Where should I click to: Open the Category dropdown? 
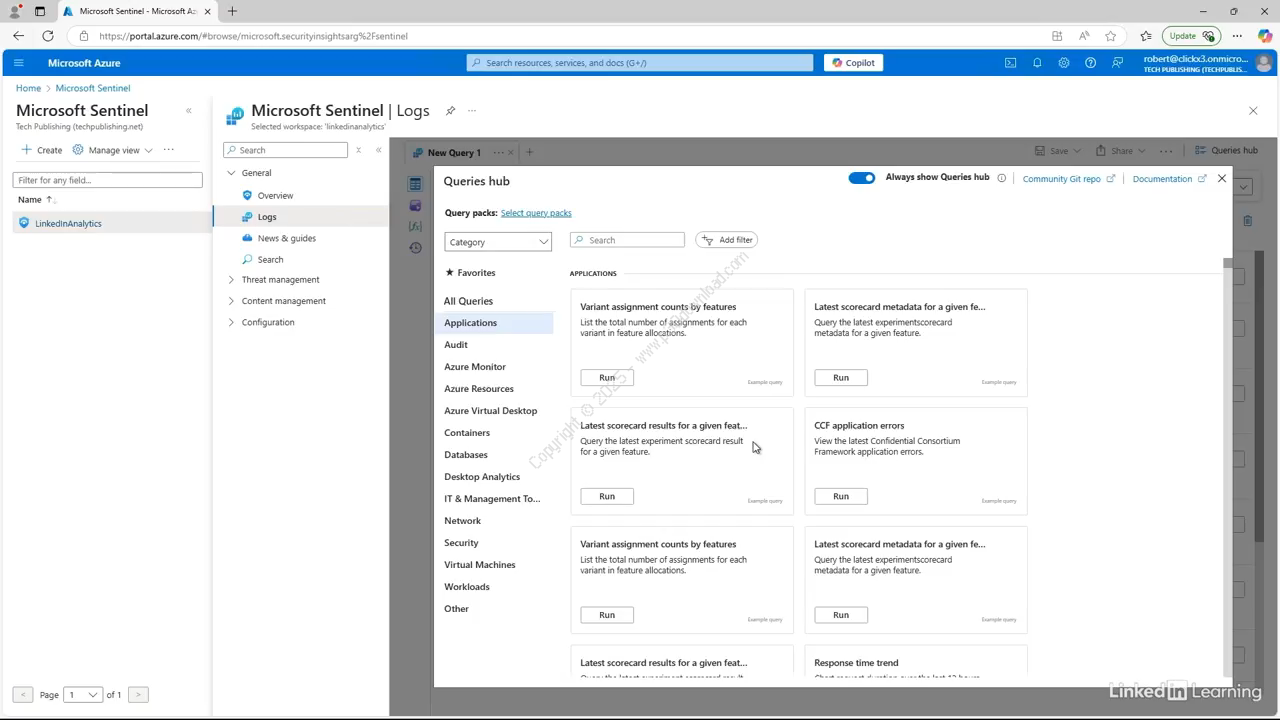498,242
